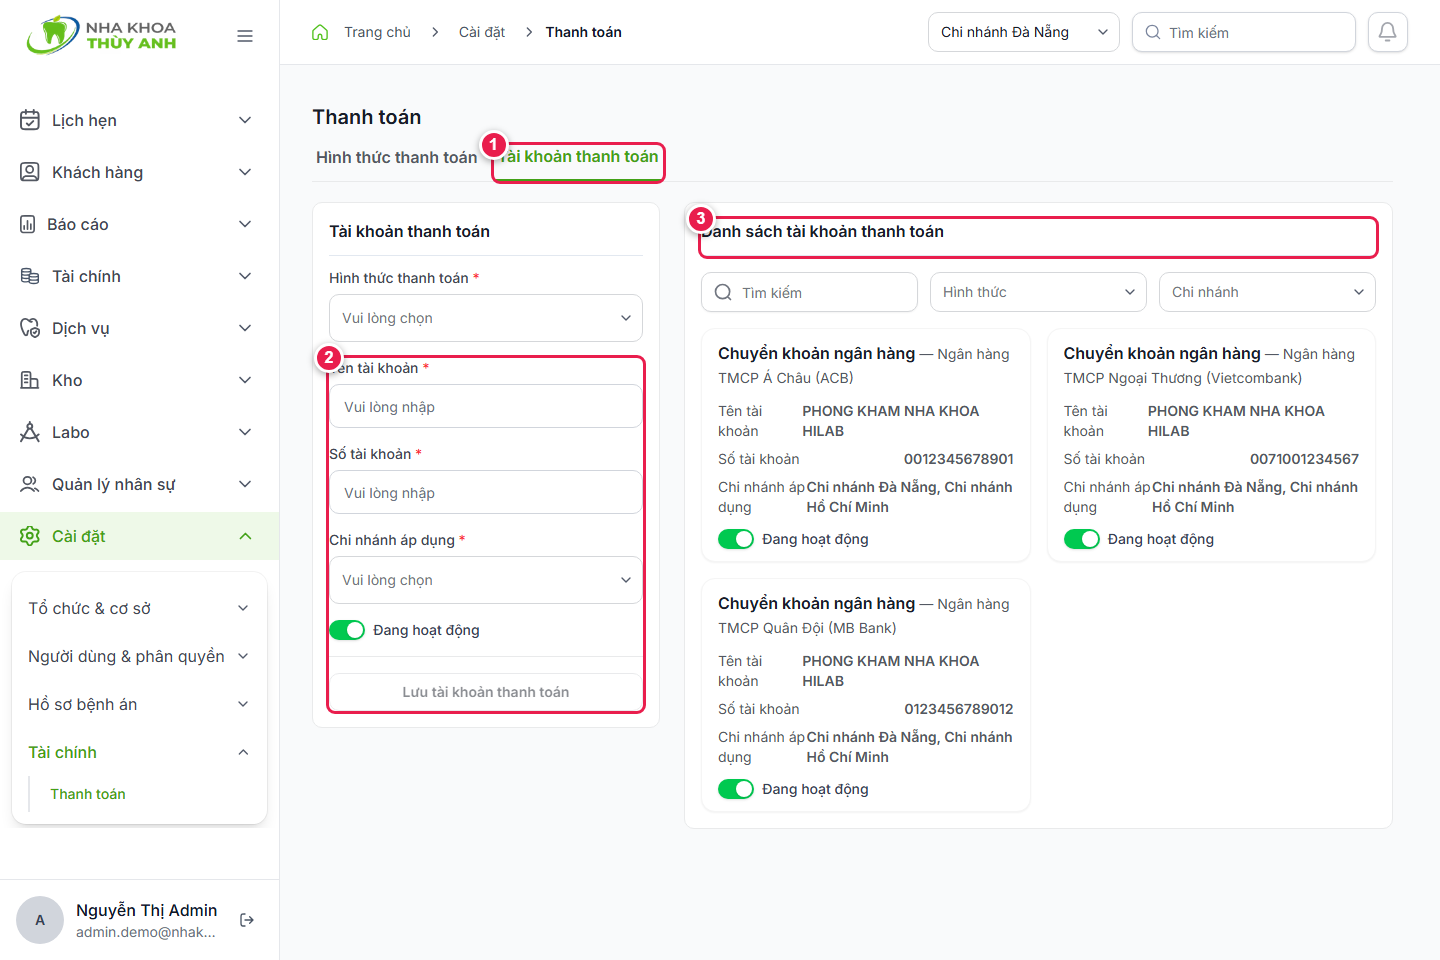This screenshot has height=960, width=1440.
Task: Toggle active switch on the Vietcombank account card
Action: click(x=1082, y=539)
